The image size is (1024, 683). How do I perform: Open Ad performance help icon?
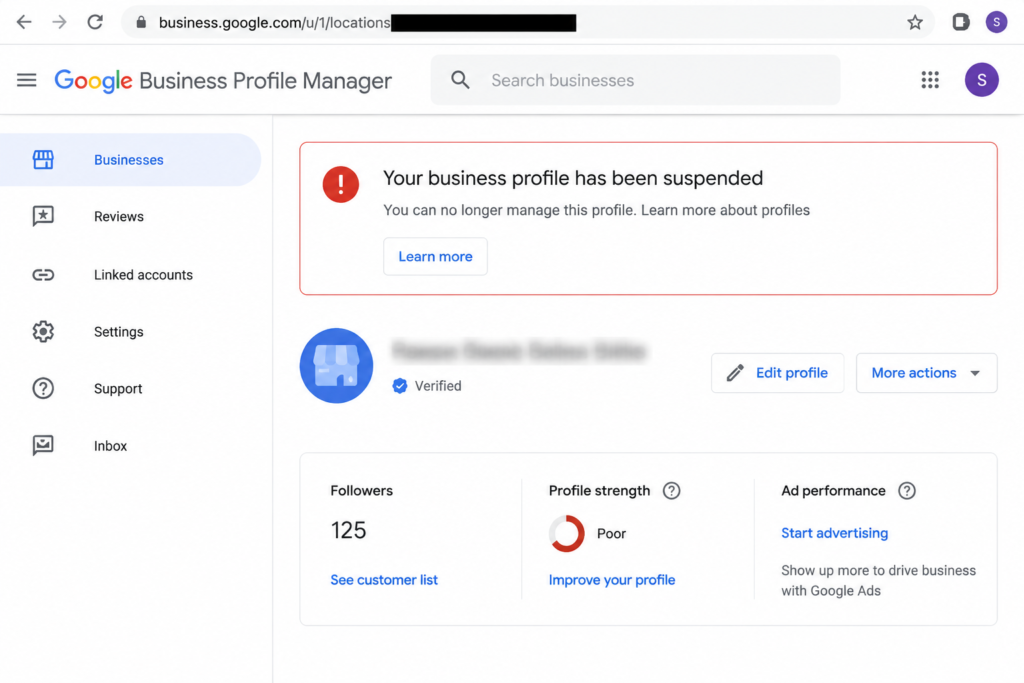pyautogui.click(x=906, y=491)
